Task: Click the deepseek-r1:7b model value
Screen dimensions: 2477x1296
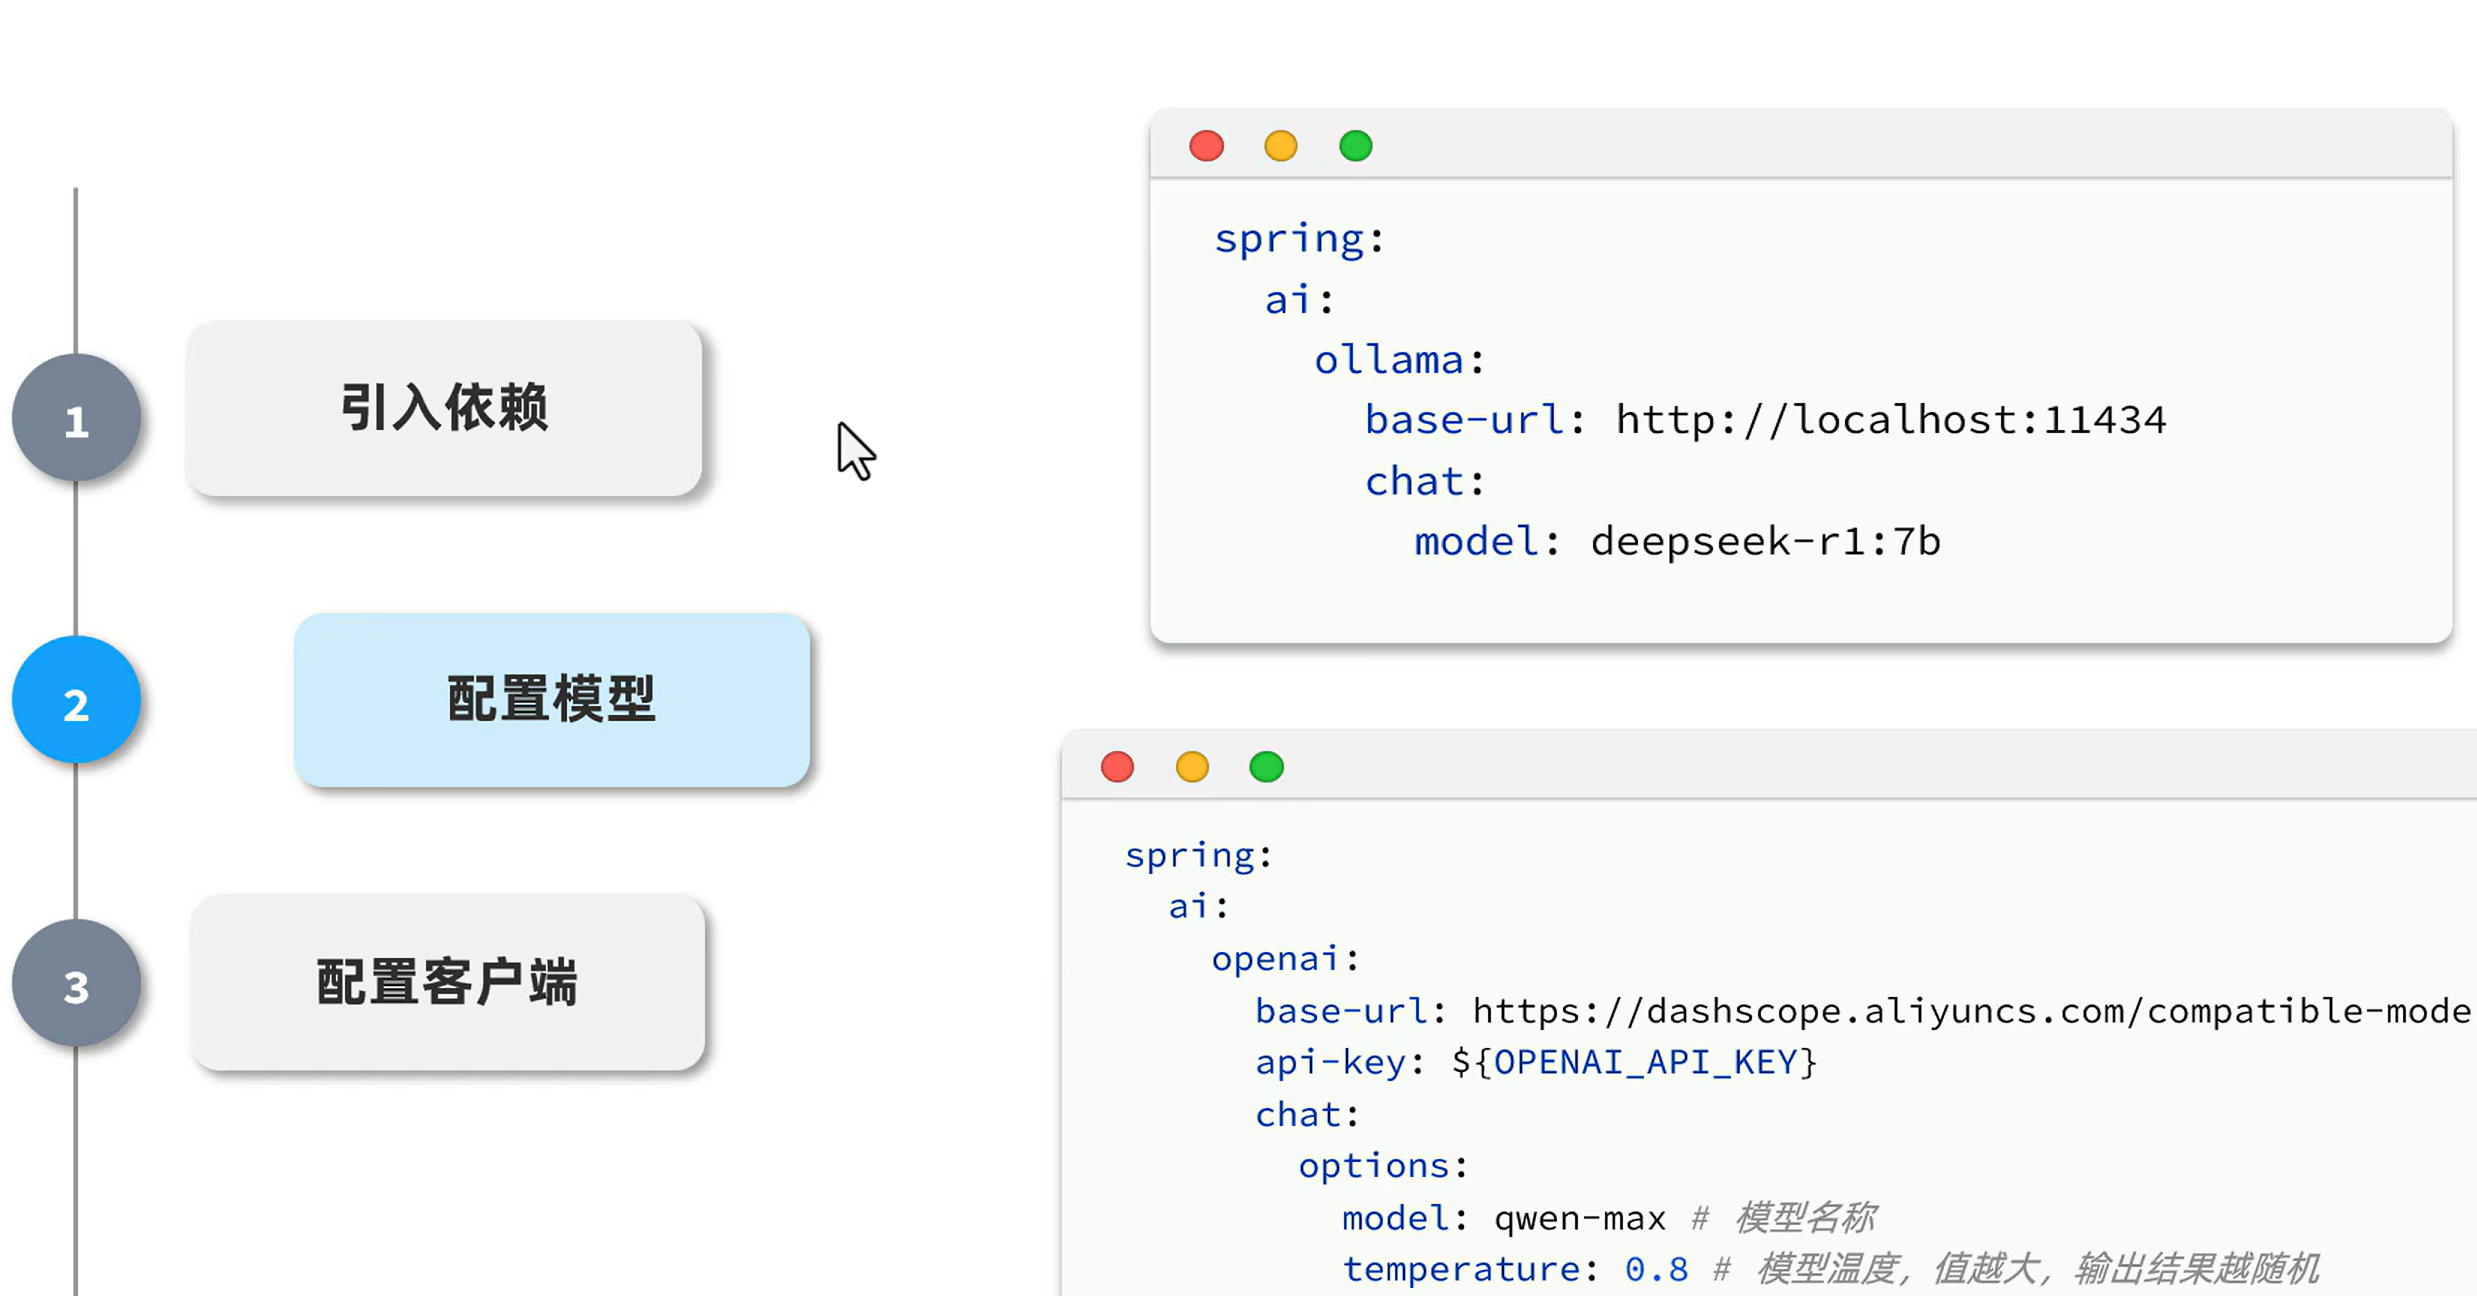Action: pyautogui.click(x=1765, y=542)
